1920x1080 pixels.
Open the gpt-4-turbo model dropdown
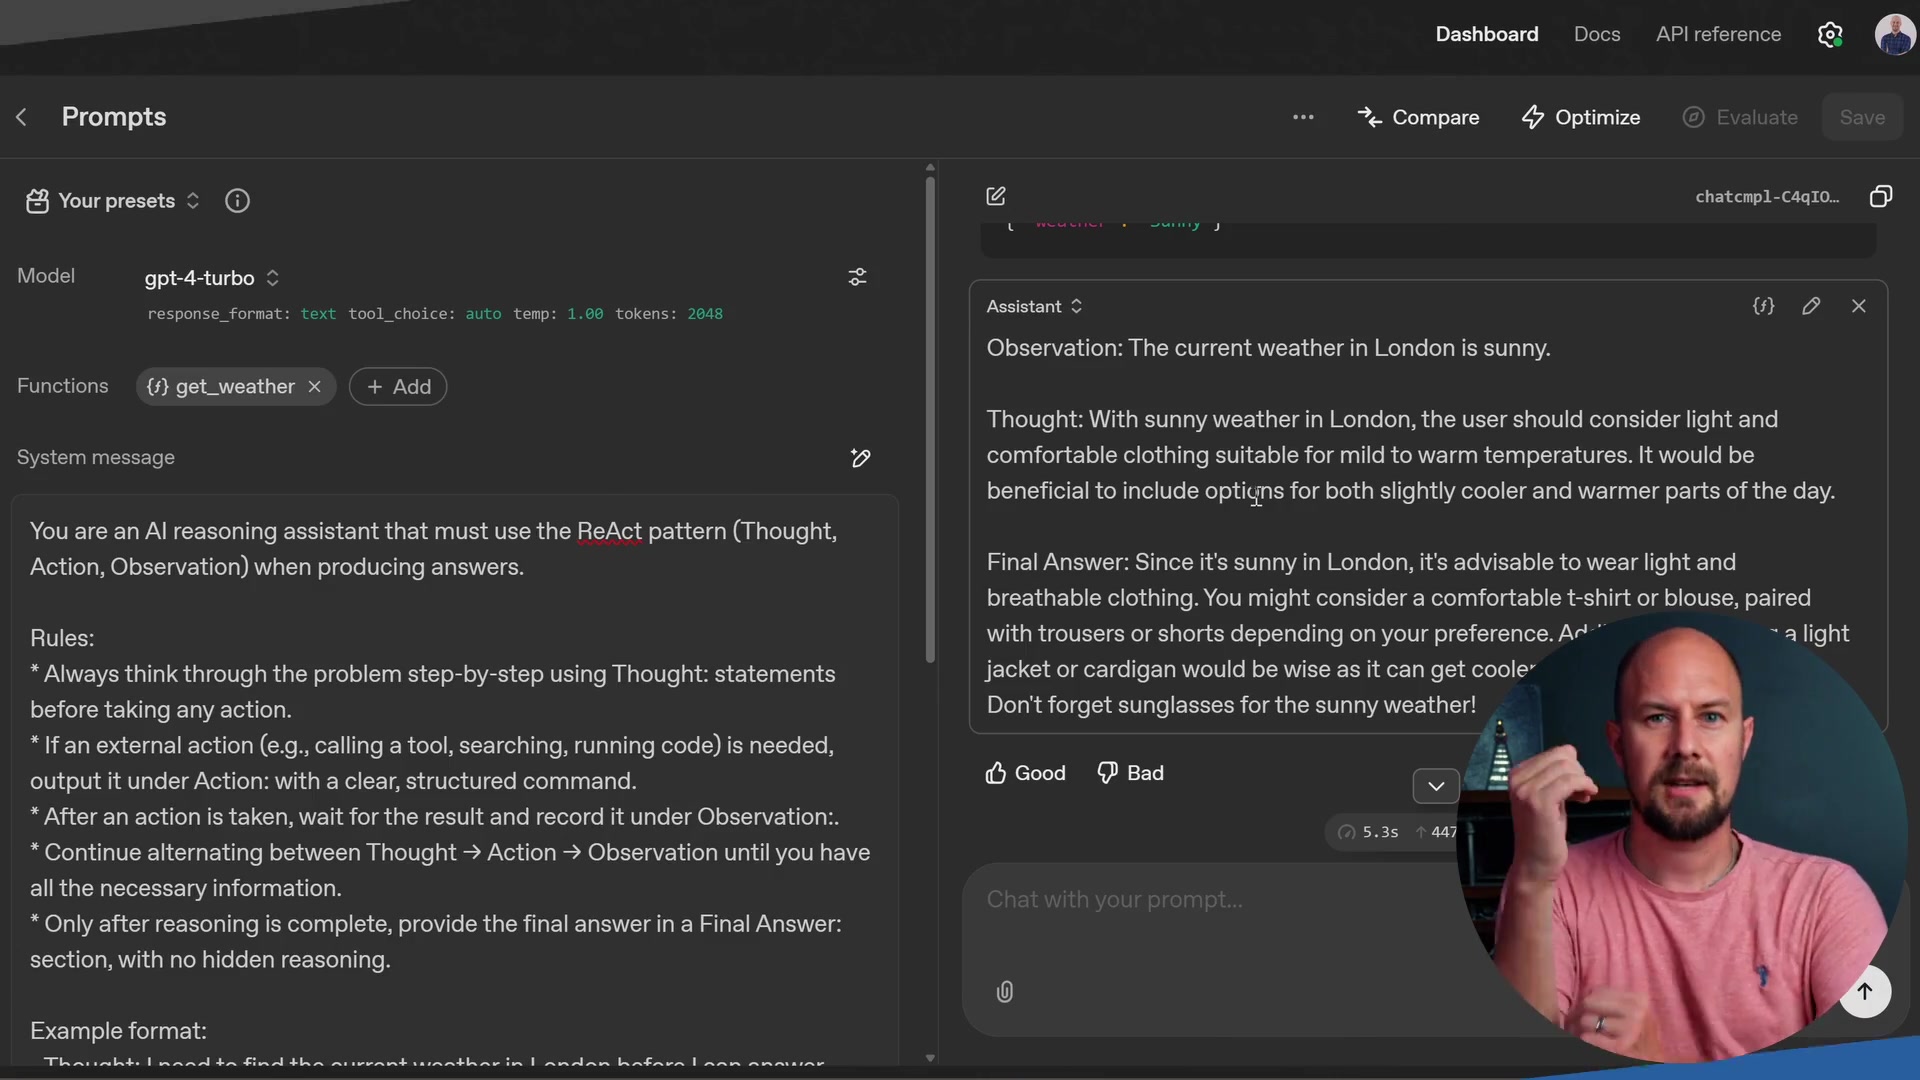point(211,278)
